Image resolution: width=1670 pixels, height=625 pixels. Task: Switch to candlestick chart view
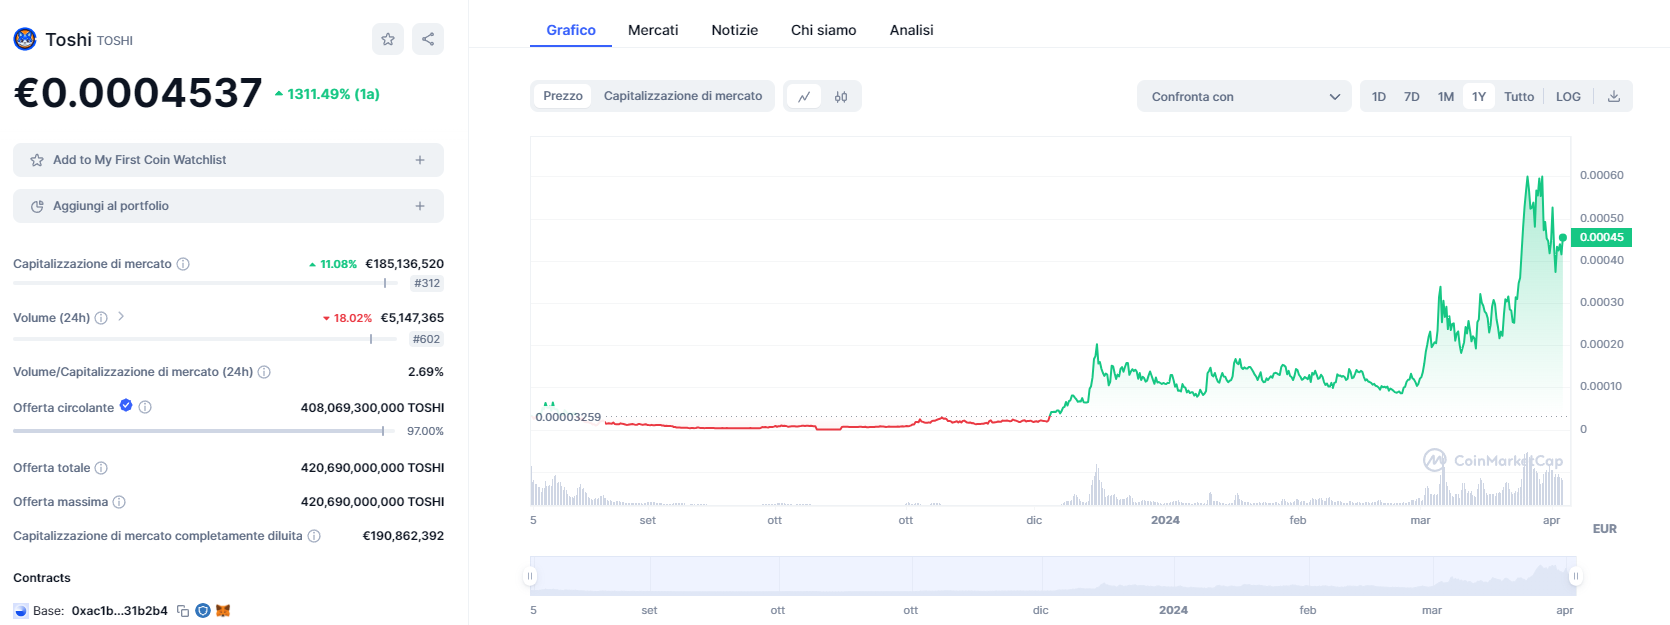[841, 97]
